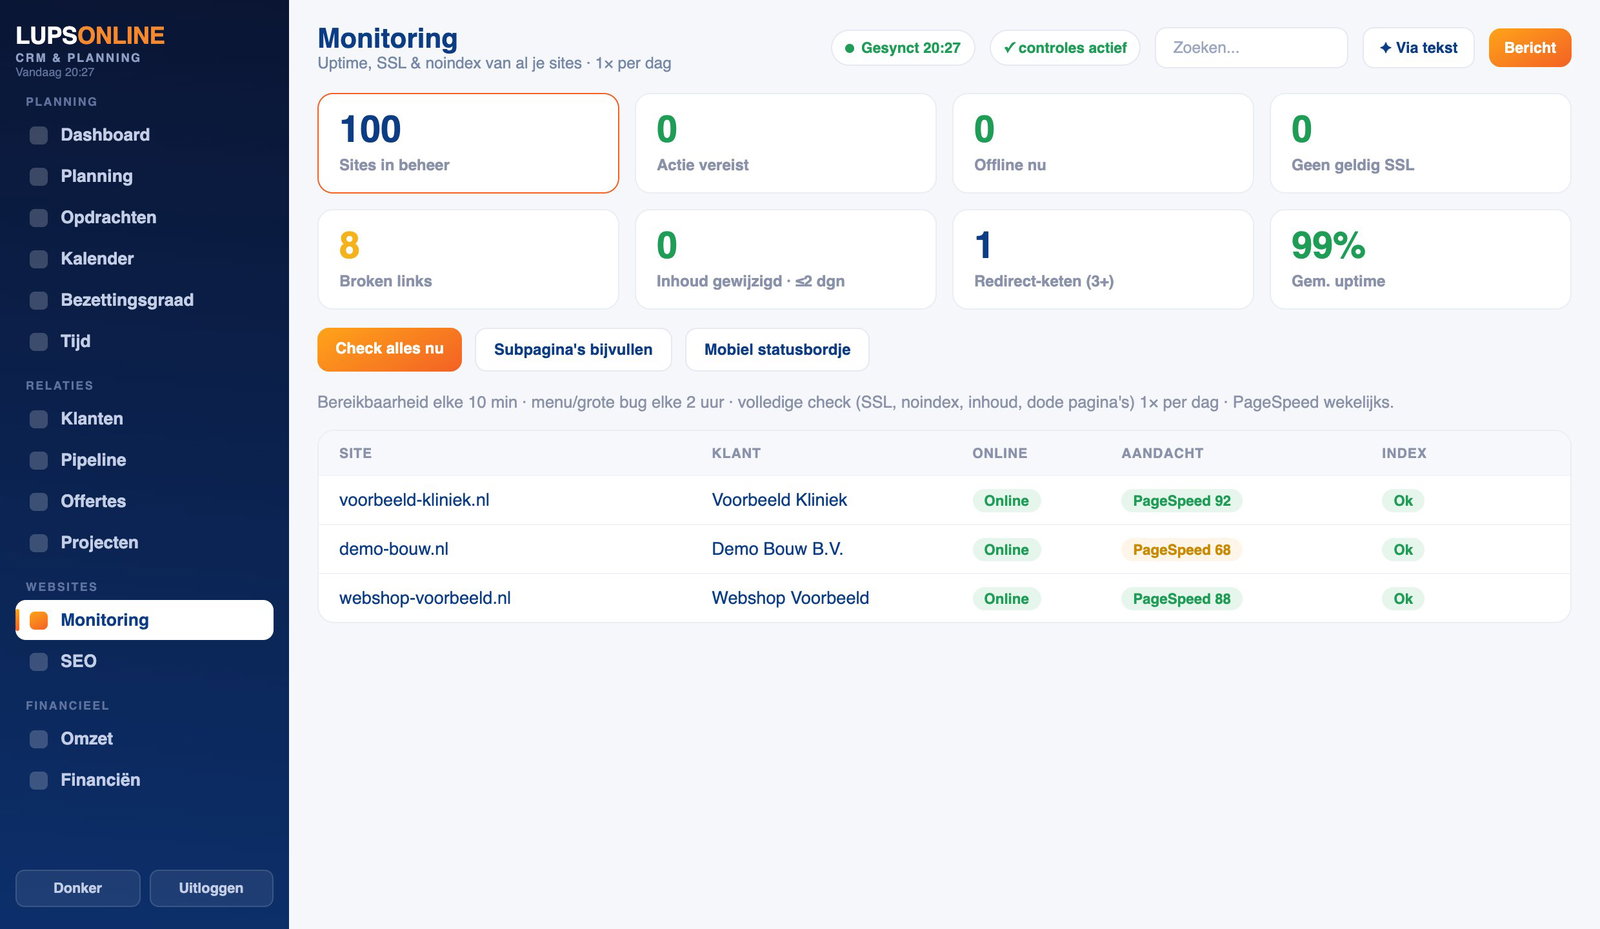Viewport: 1600px width, 929px height.
Task: Click the INDEX column header
Action: 1404,453
